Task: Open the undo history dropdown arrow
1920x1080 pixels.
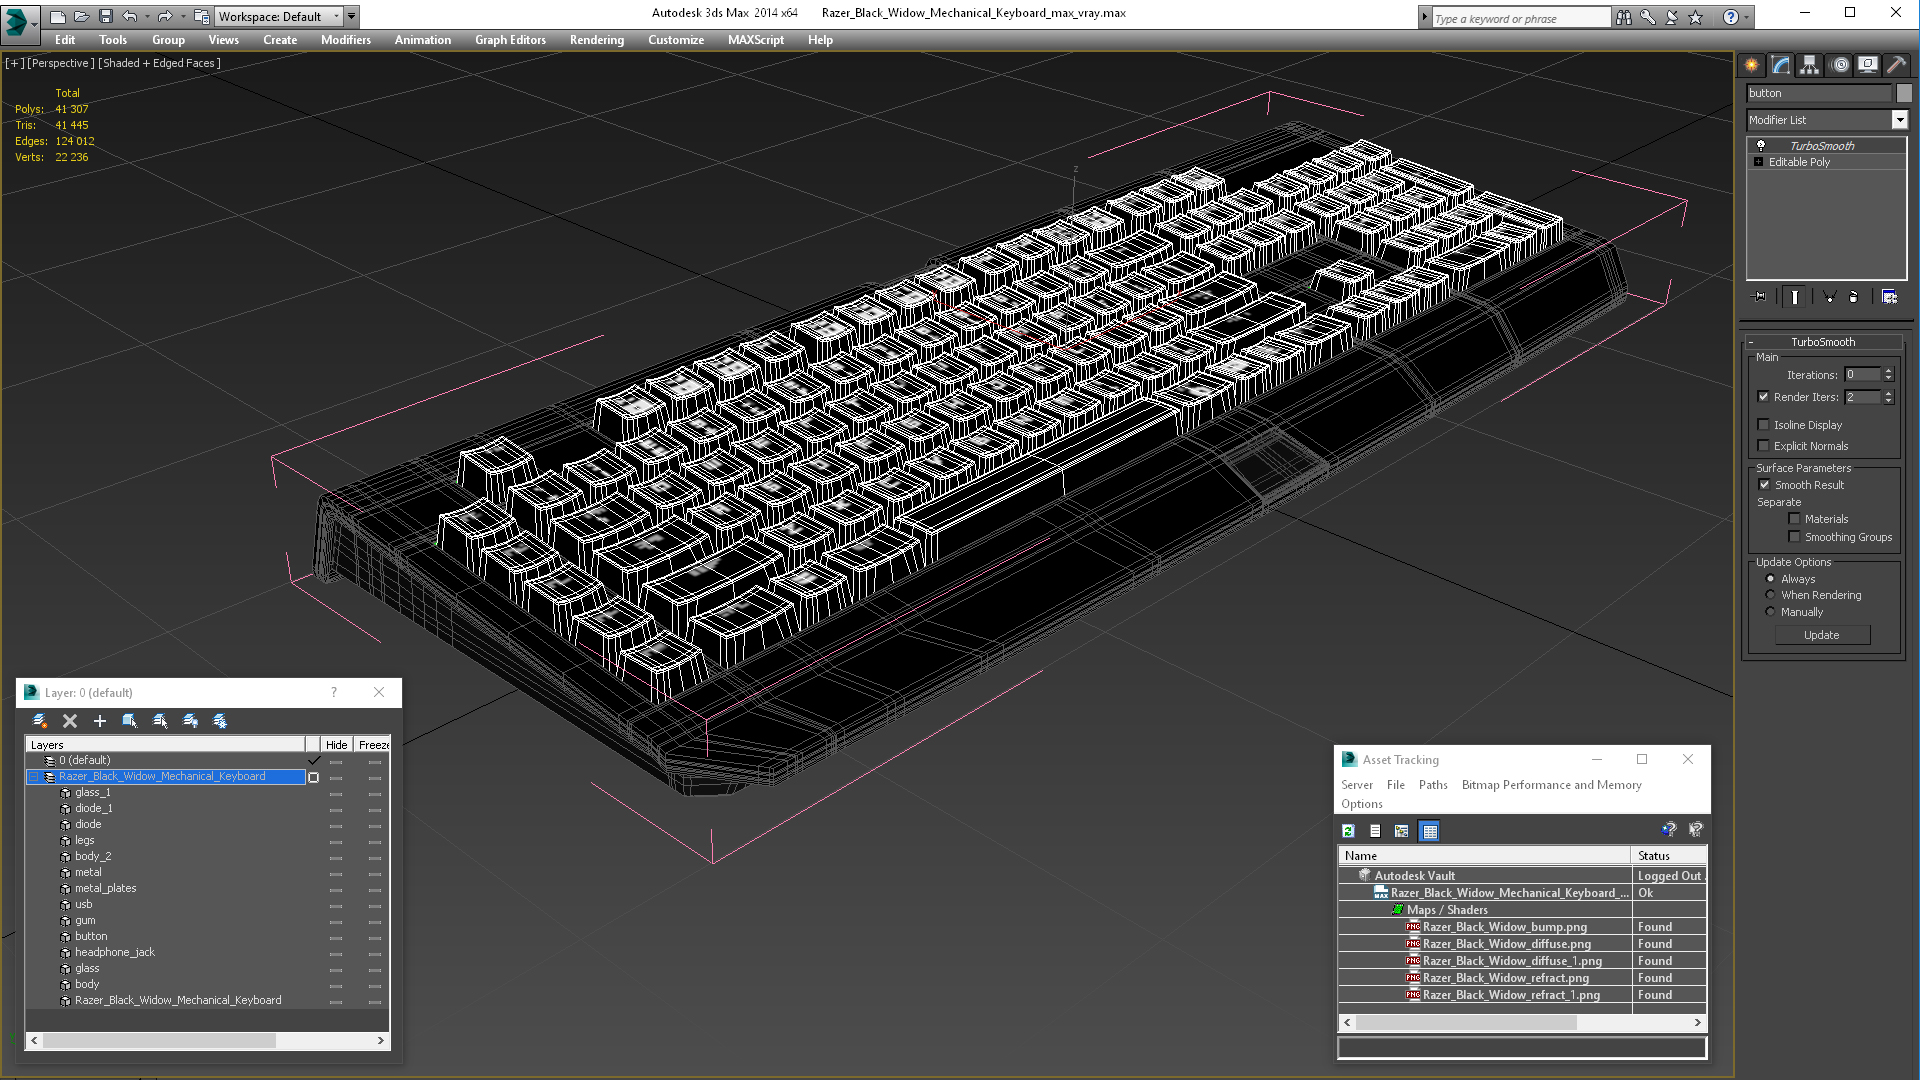Action: 147,16
